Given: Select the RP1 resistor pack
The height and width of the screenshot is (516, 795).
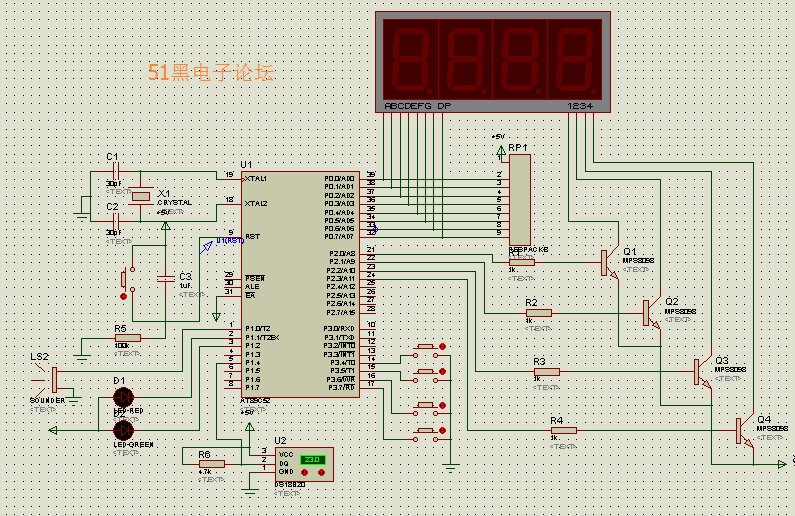Looking at the screenshot, I should click(520, 200).
